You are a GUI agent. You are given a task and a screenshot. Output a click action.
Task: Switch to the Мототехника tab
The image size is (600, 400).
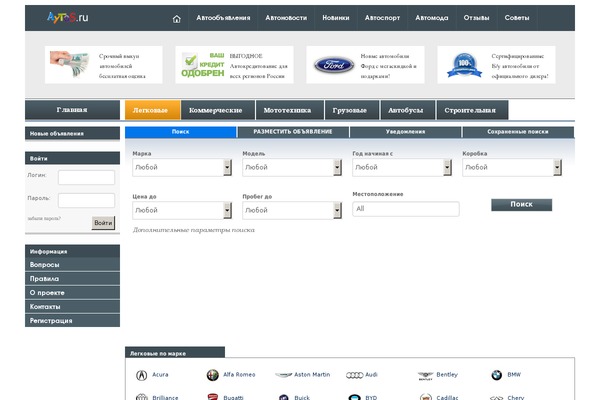tap(290, 110)
